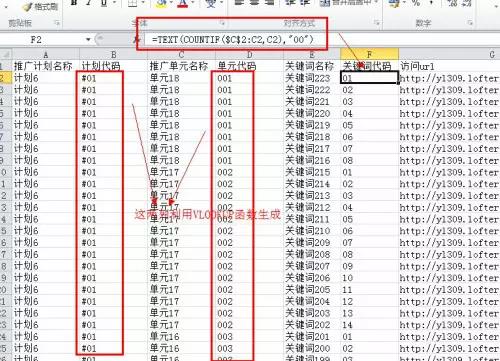Open underline style dropdown arrow
The image size is (500, 361).
tap(114, 3)
